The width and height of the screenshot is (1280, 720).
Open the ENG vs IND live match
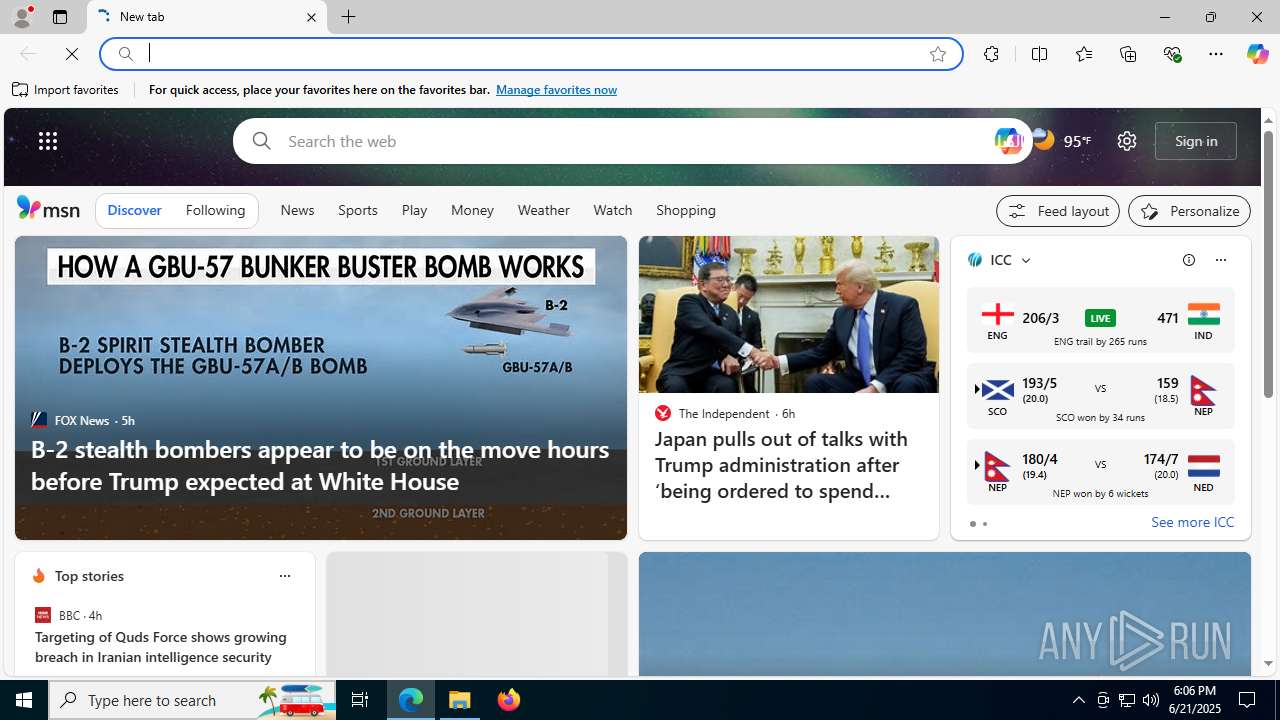[x=1100, y=320]
